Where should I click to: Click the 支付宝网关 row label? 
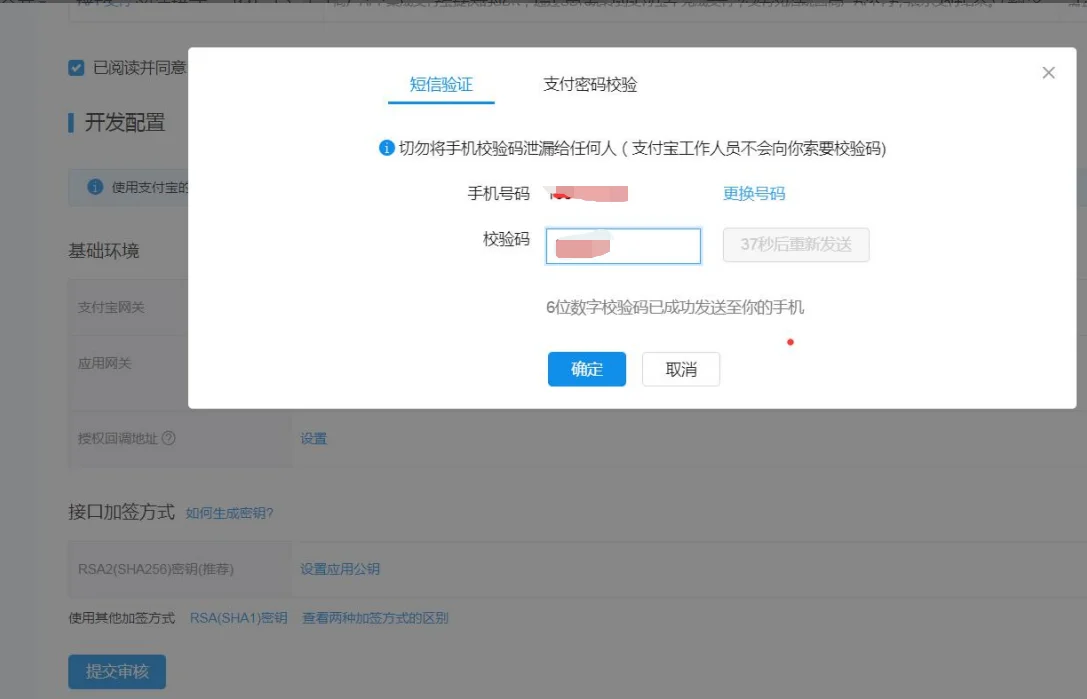coord(111,307)
